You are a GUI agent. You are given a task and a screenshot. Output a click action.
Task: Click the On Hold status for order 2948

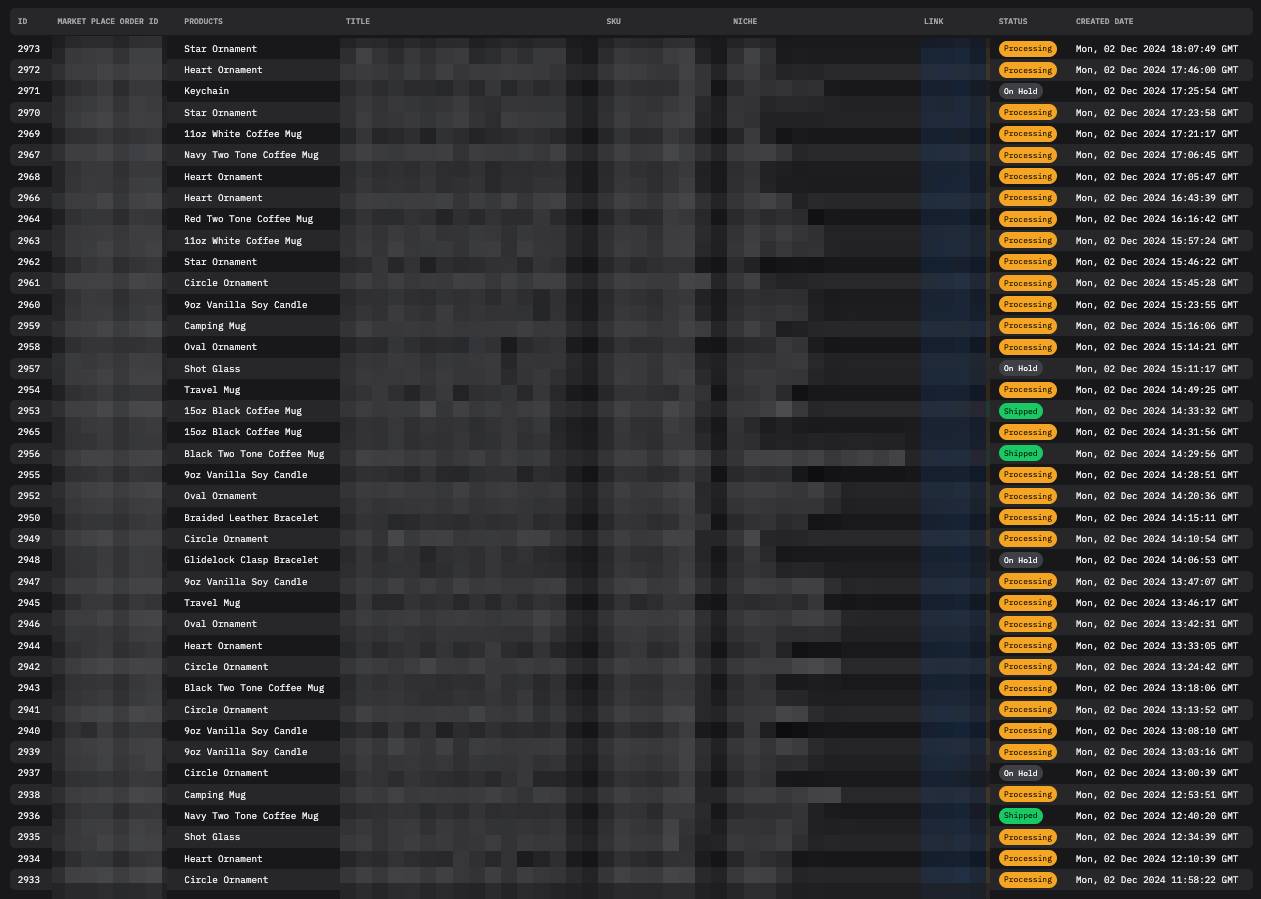pos(1020,560)
